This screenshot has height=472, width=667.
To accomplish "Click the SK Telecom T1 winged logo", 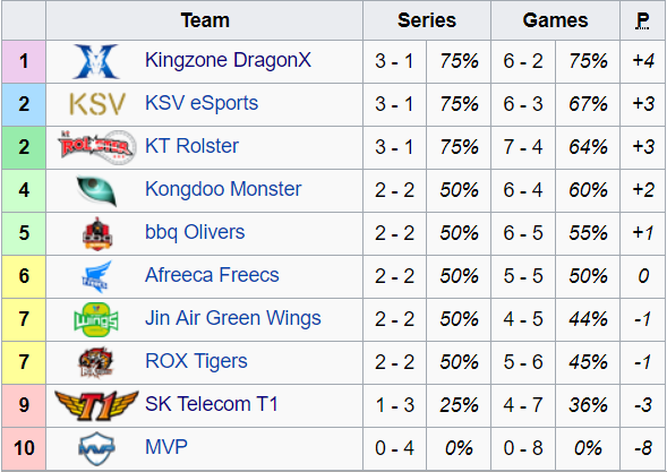I will [x=96, y=405].
